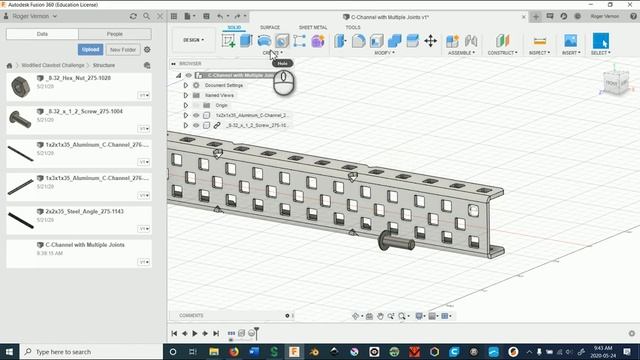Search the data panel

coord(147,16)
